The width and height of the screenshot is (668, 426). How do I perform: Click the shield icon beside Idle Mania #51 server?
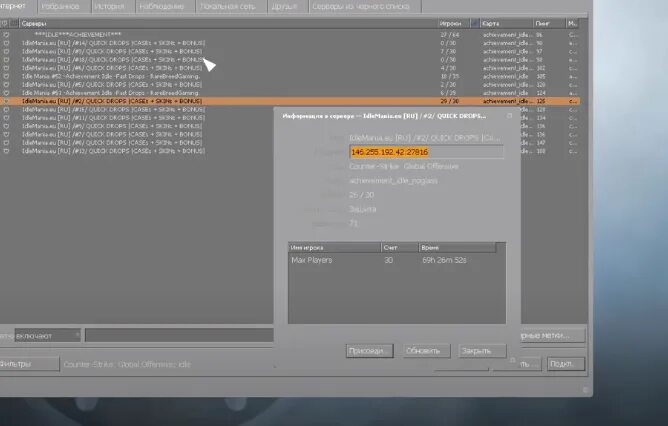[6, 93]
